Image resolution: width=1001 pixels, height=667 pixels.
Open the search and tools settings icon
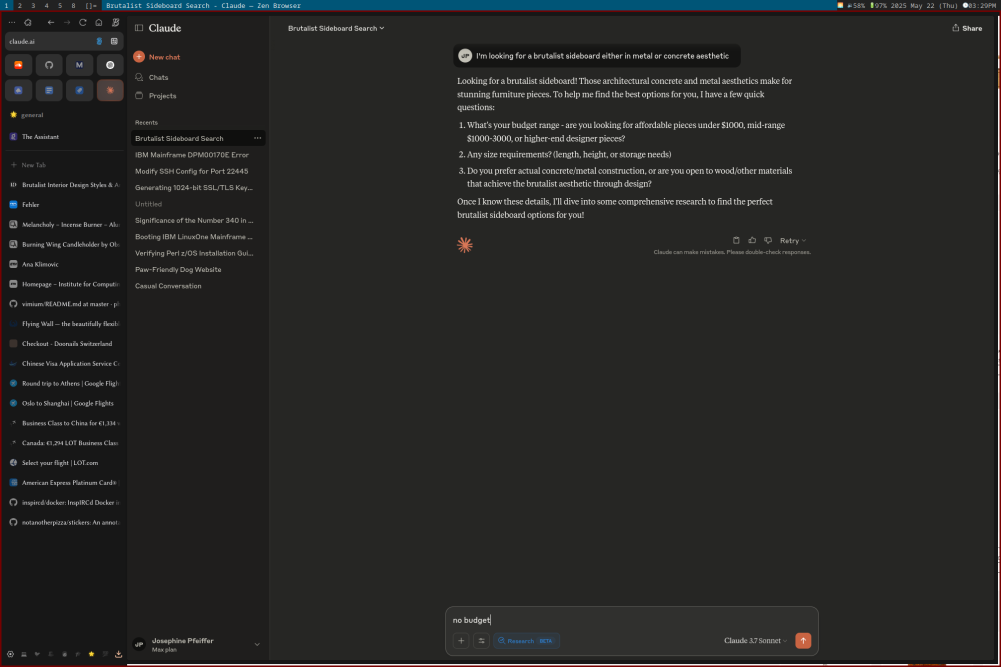481,641
